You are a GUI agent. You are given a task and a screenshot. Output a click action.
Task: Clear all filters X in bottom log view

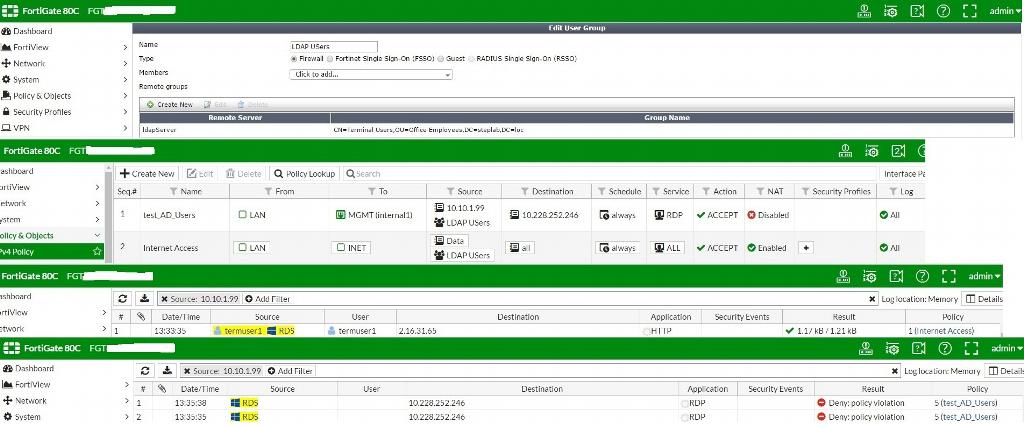click(x=895, y=370)
